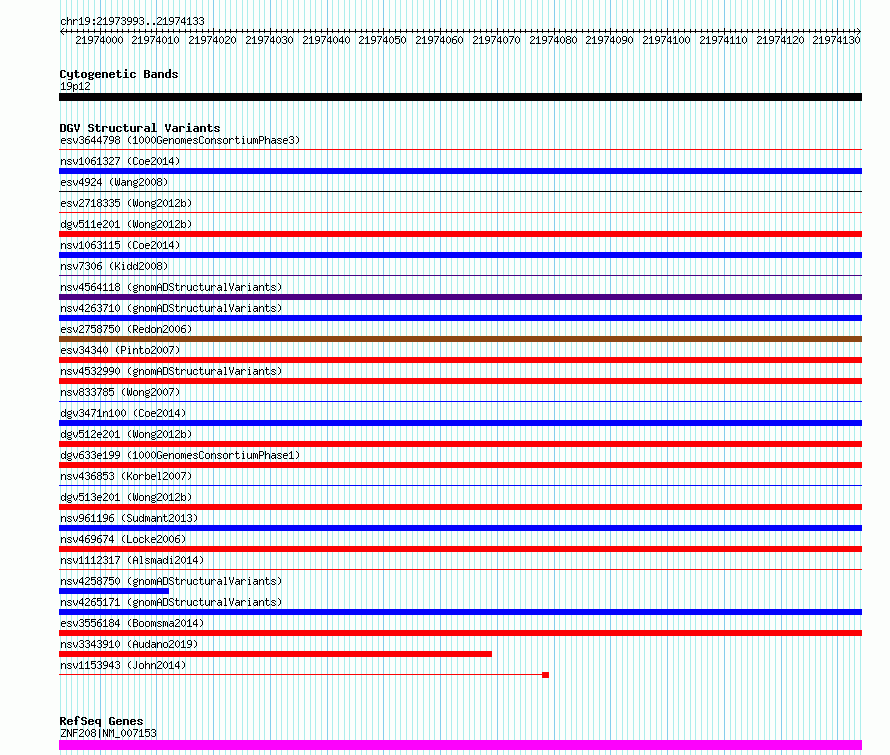Open the Cytogenetic Bands track title

119,74
